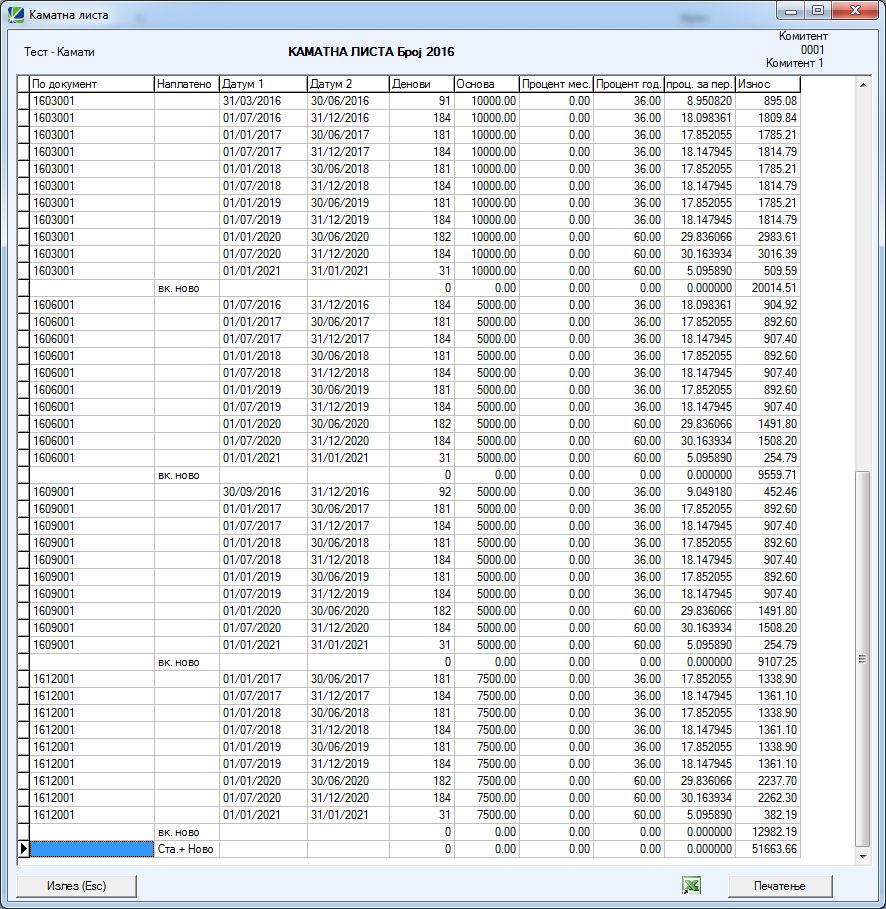This screenshot has height=909, width=886.
Task: Click the проц. за пер. column header
Action: click(699, 84)
